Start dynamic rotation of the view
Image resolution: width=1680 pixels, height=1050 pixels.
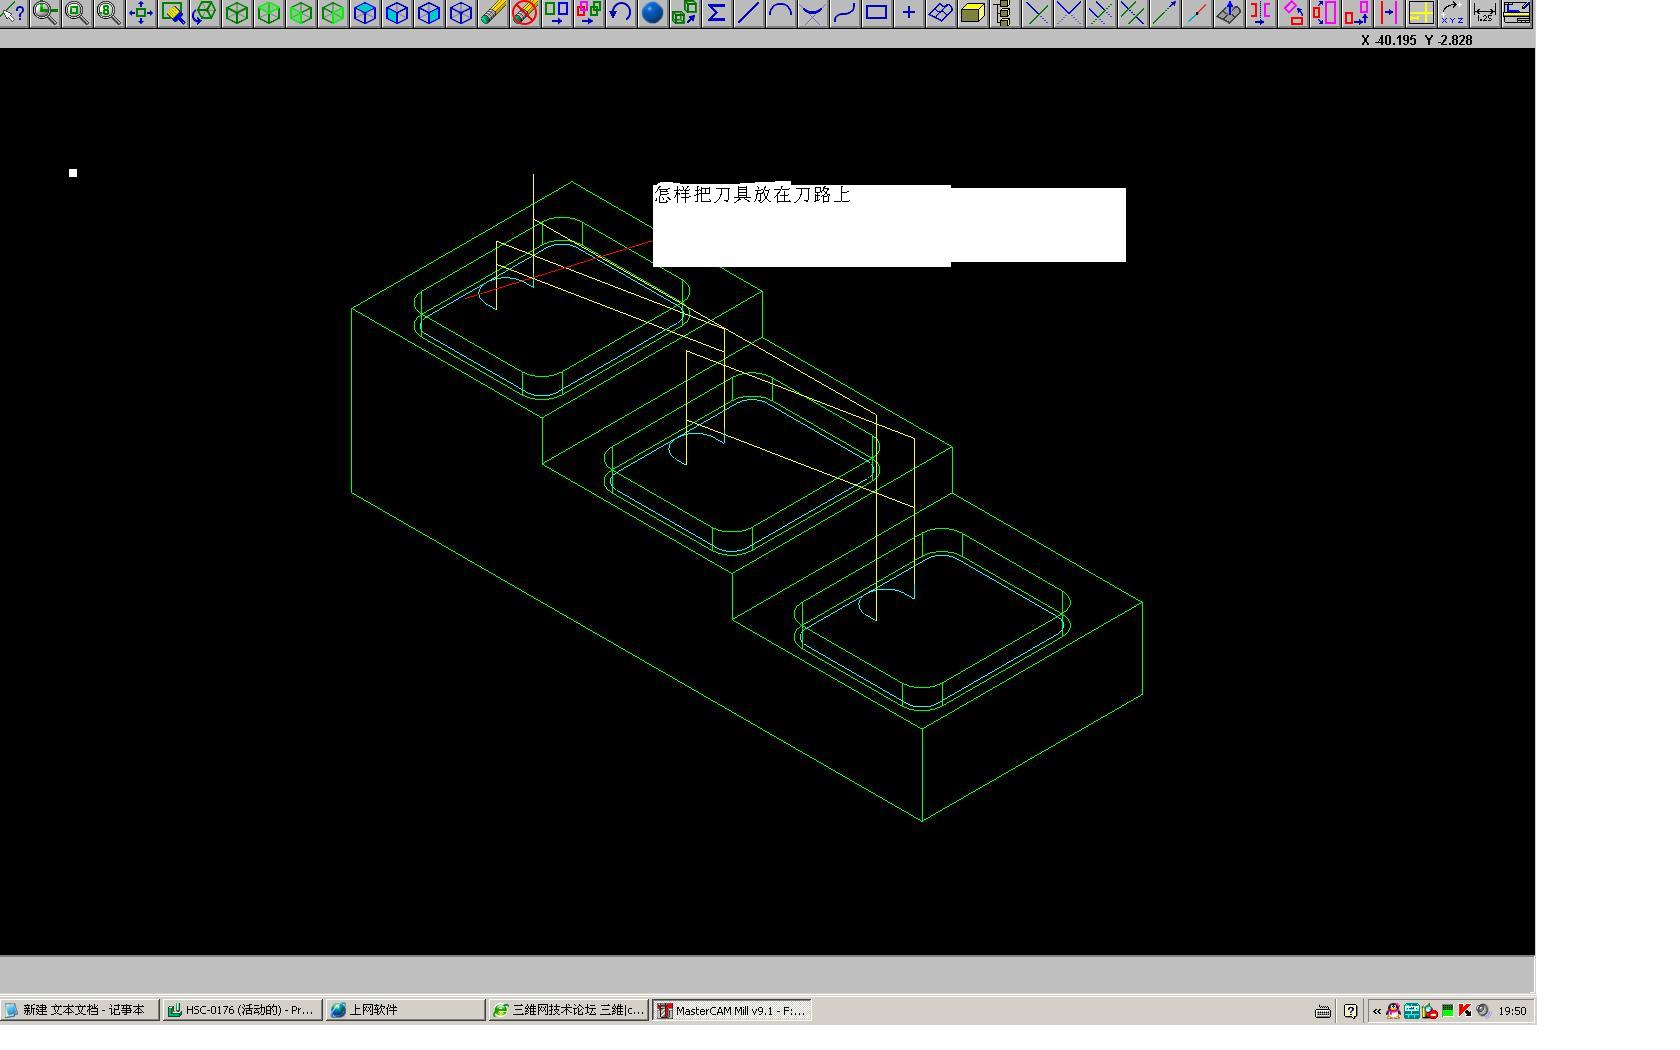click(x=205, y=13)
